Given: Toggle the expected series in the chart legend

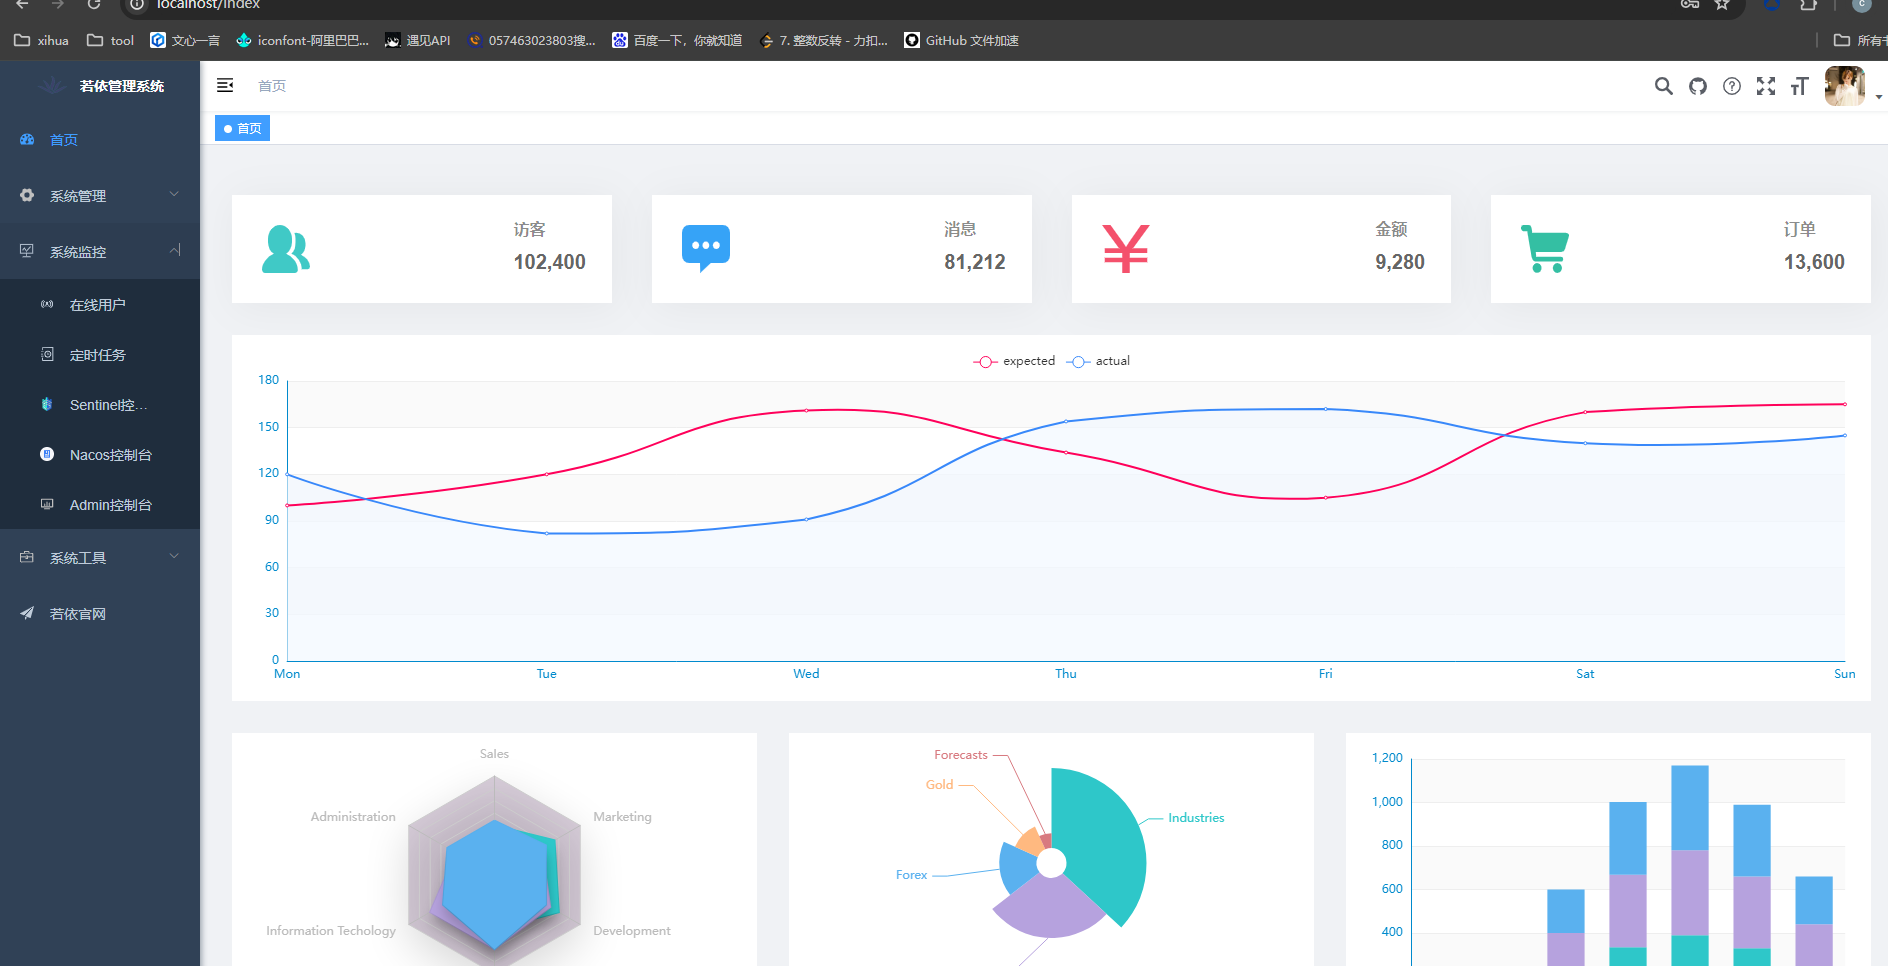Looking at the screenshot, I should (x=1014, y=361).
